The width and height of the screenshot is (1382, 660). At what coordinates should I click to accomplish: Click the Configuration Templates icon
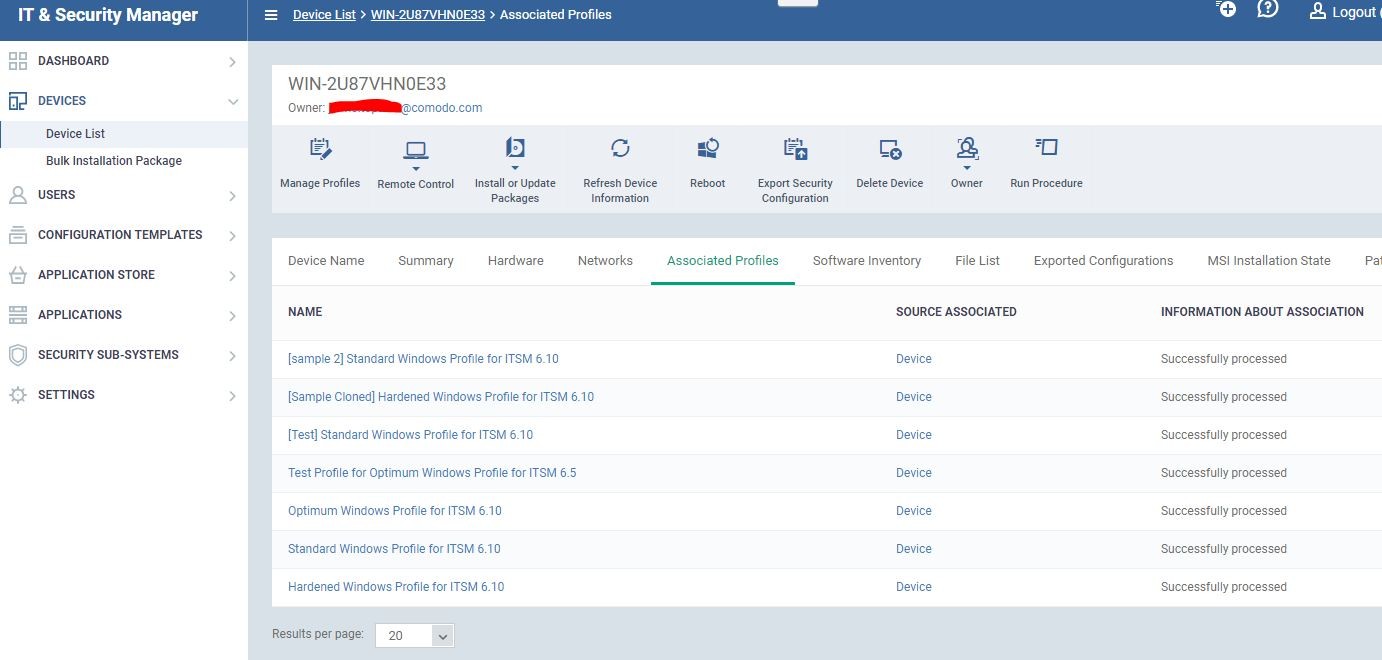coord(18,235)
